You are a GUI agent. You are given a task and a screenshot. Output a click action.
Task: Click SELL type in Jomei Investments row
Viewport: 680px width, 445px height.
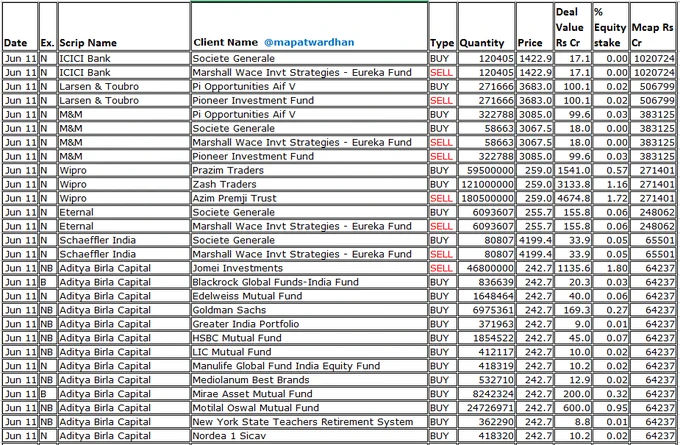click(x=442, y=268)
